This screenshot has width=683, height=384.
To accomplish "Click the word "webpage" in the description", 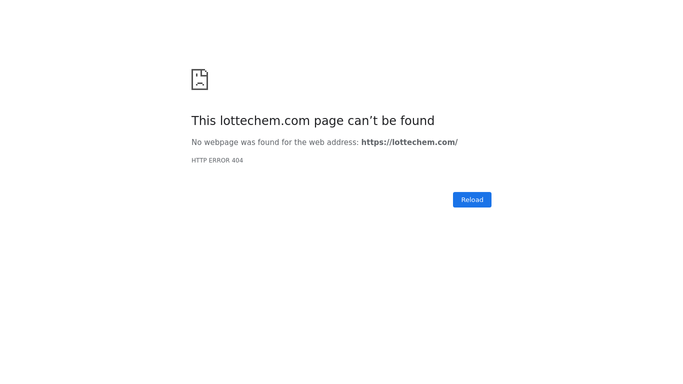I will click(221, 142).
